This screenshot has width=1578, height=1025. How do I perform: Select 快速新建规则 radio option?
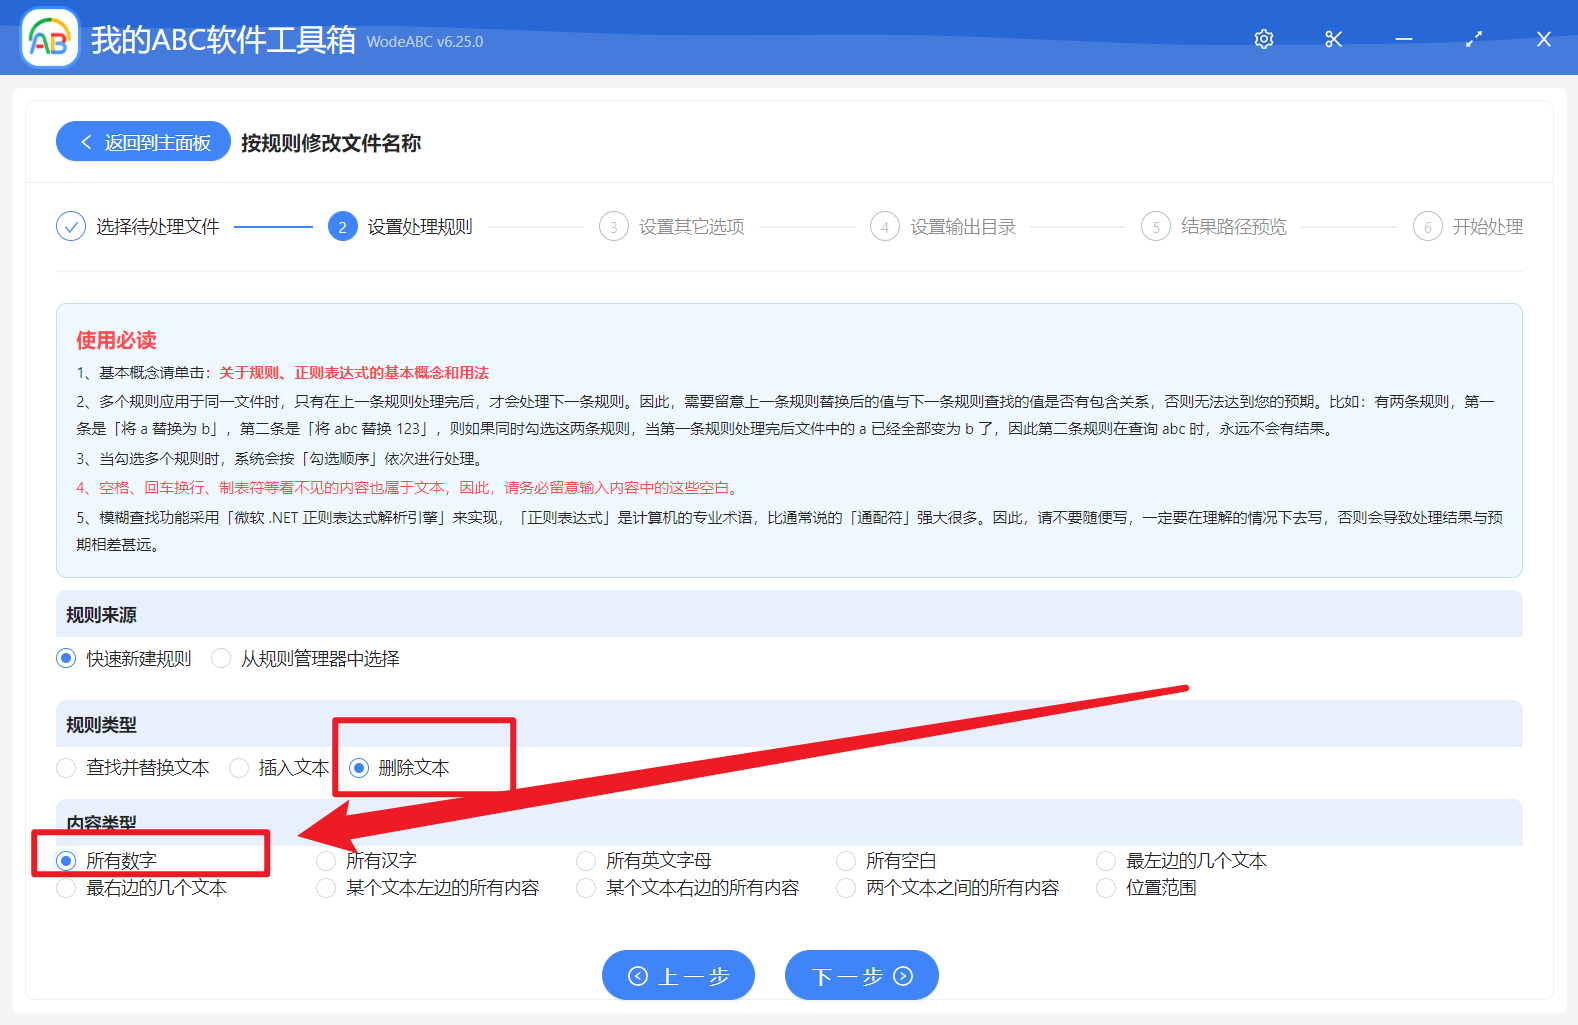125,658
